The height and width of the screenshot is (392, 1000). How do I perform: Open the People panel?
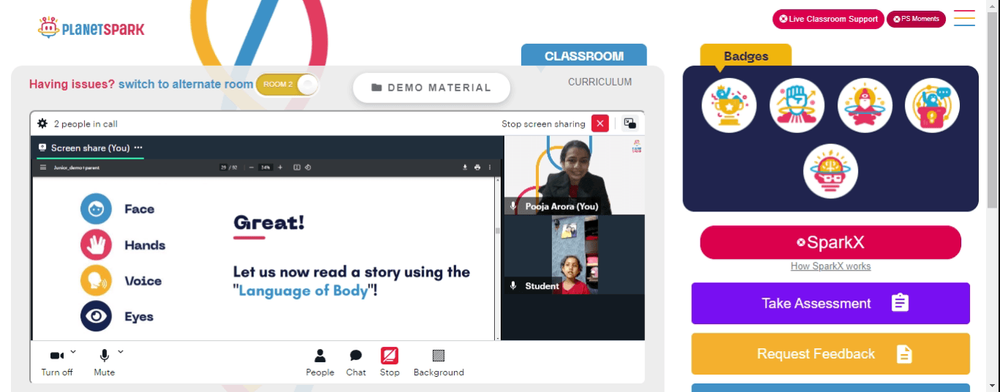tap(320, 362)
